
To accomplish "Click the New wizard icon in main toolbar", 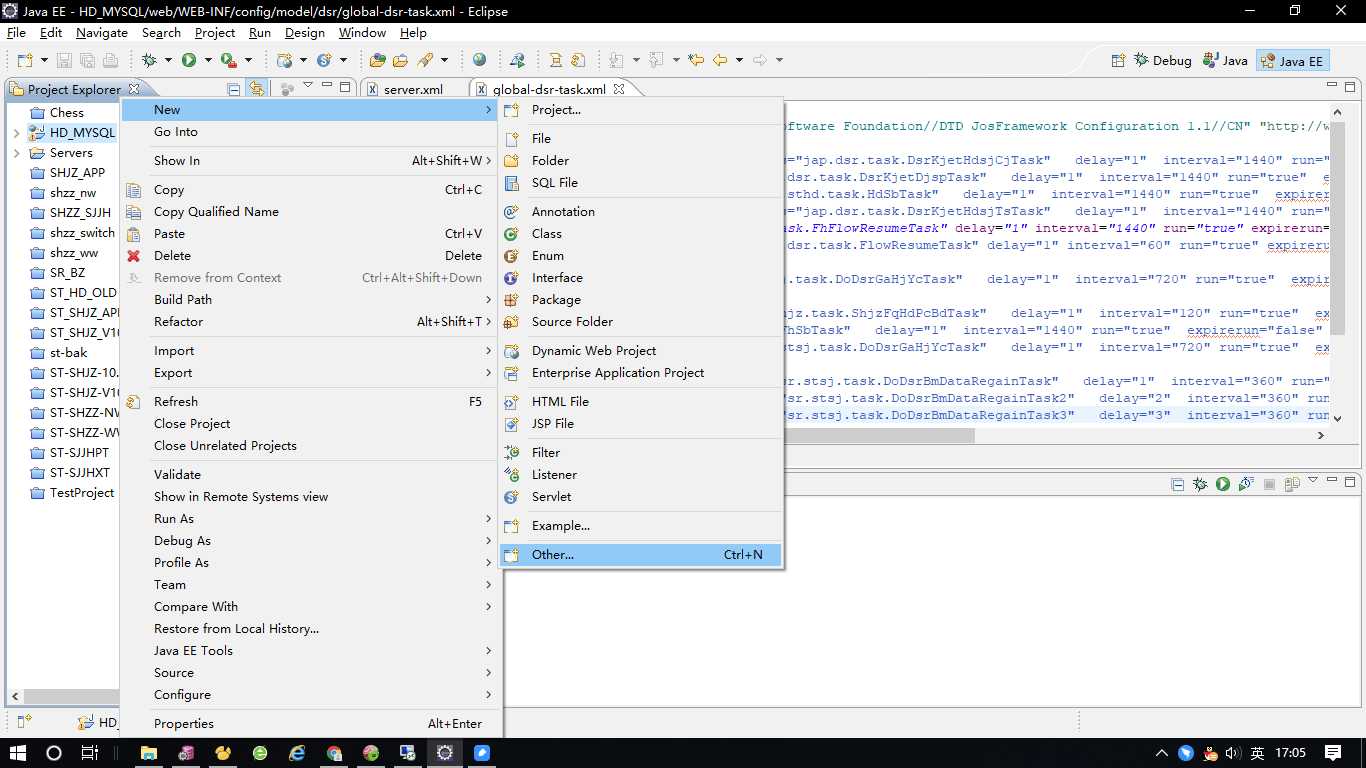I will click(25, 60).
